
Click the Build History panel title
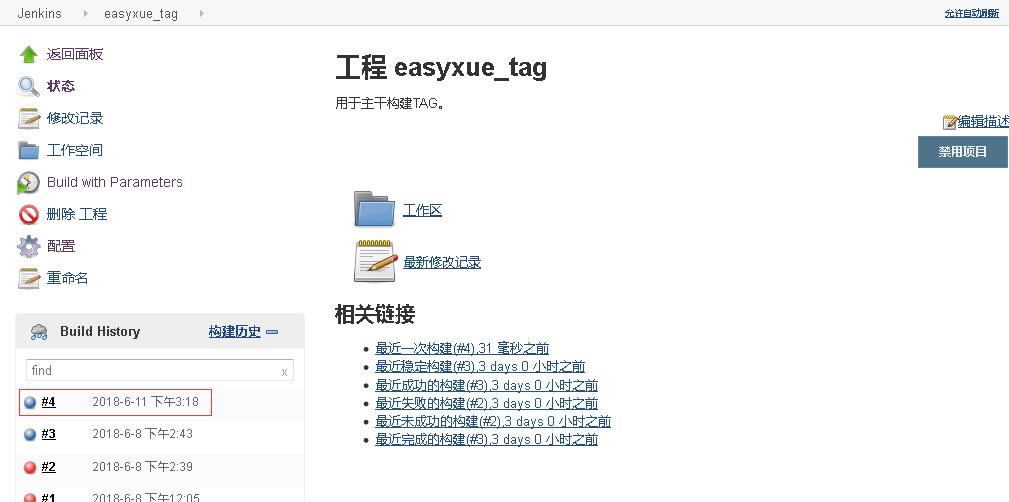click(x=100, y=331)
